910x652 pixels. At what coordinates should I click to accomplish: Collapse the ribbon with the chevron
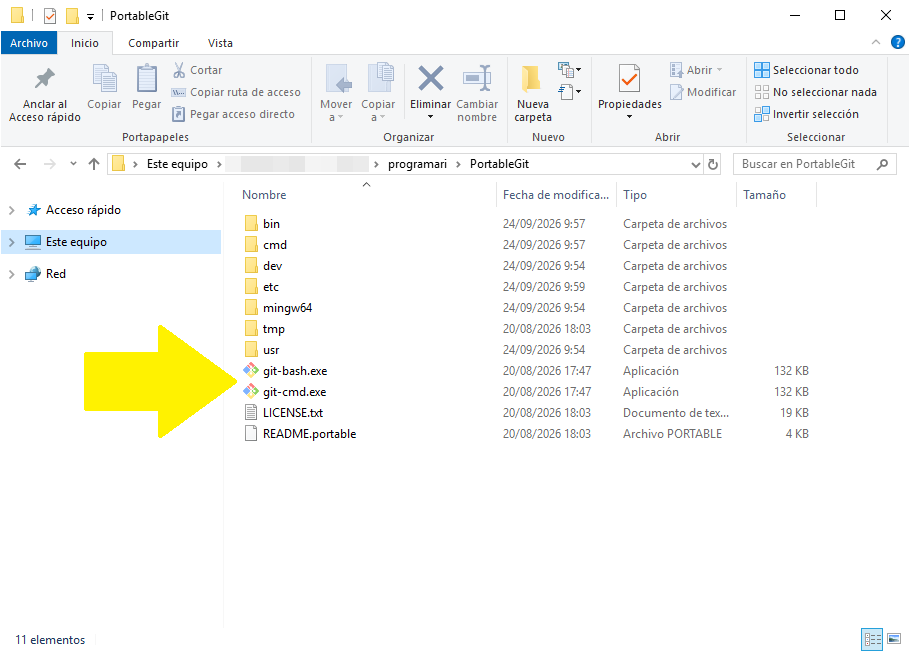pyautogui.click(x=876, y=42)
